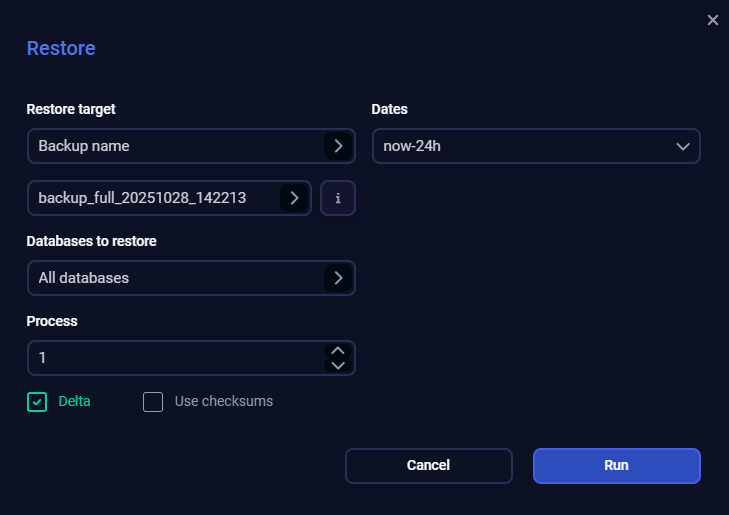Increment the Process count with up arrow
This screenshot has height=515, width=729.
pyautogui.click(x=338, y=351)
